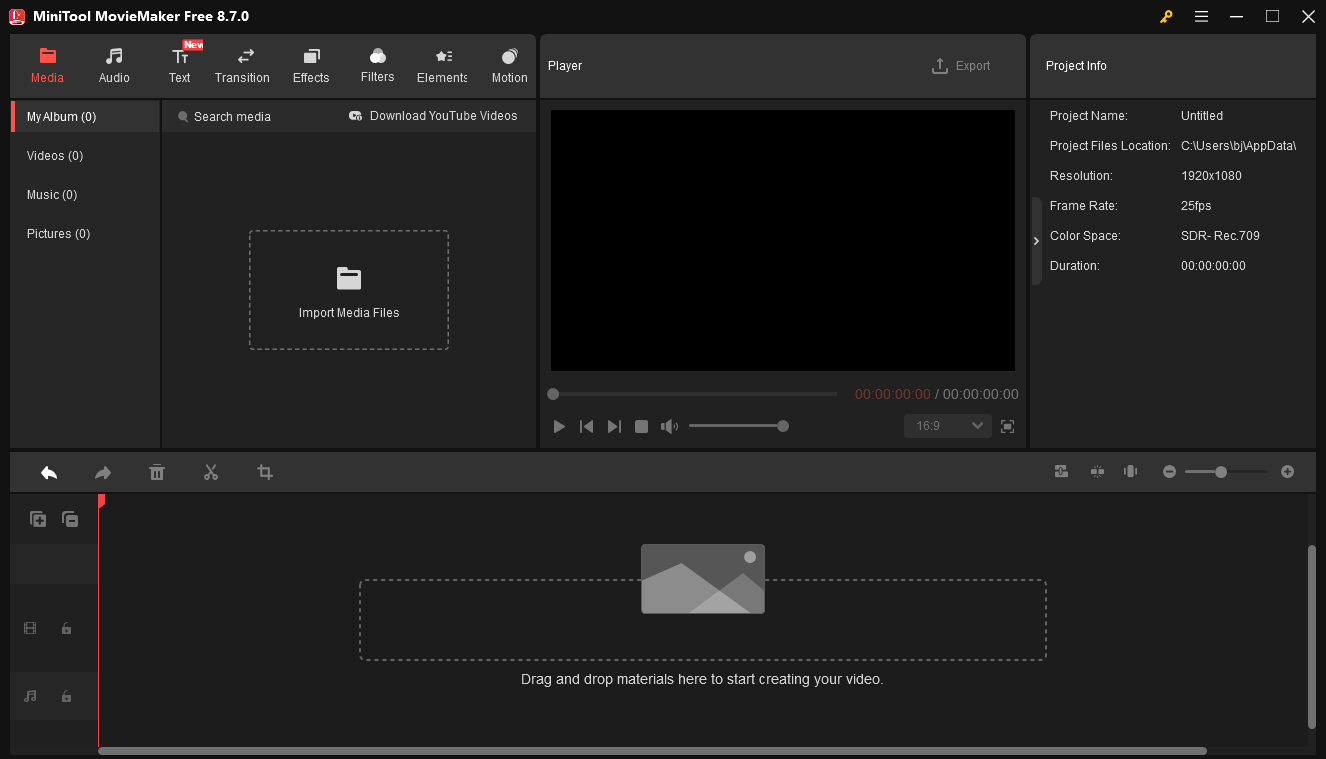Switch to the Audio tab
The image size is (1326, 759).
[x=114, y=66]
